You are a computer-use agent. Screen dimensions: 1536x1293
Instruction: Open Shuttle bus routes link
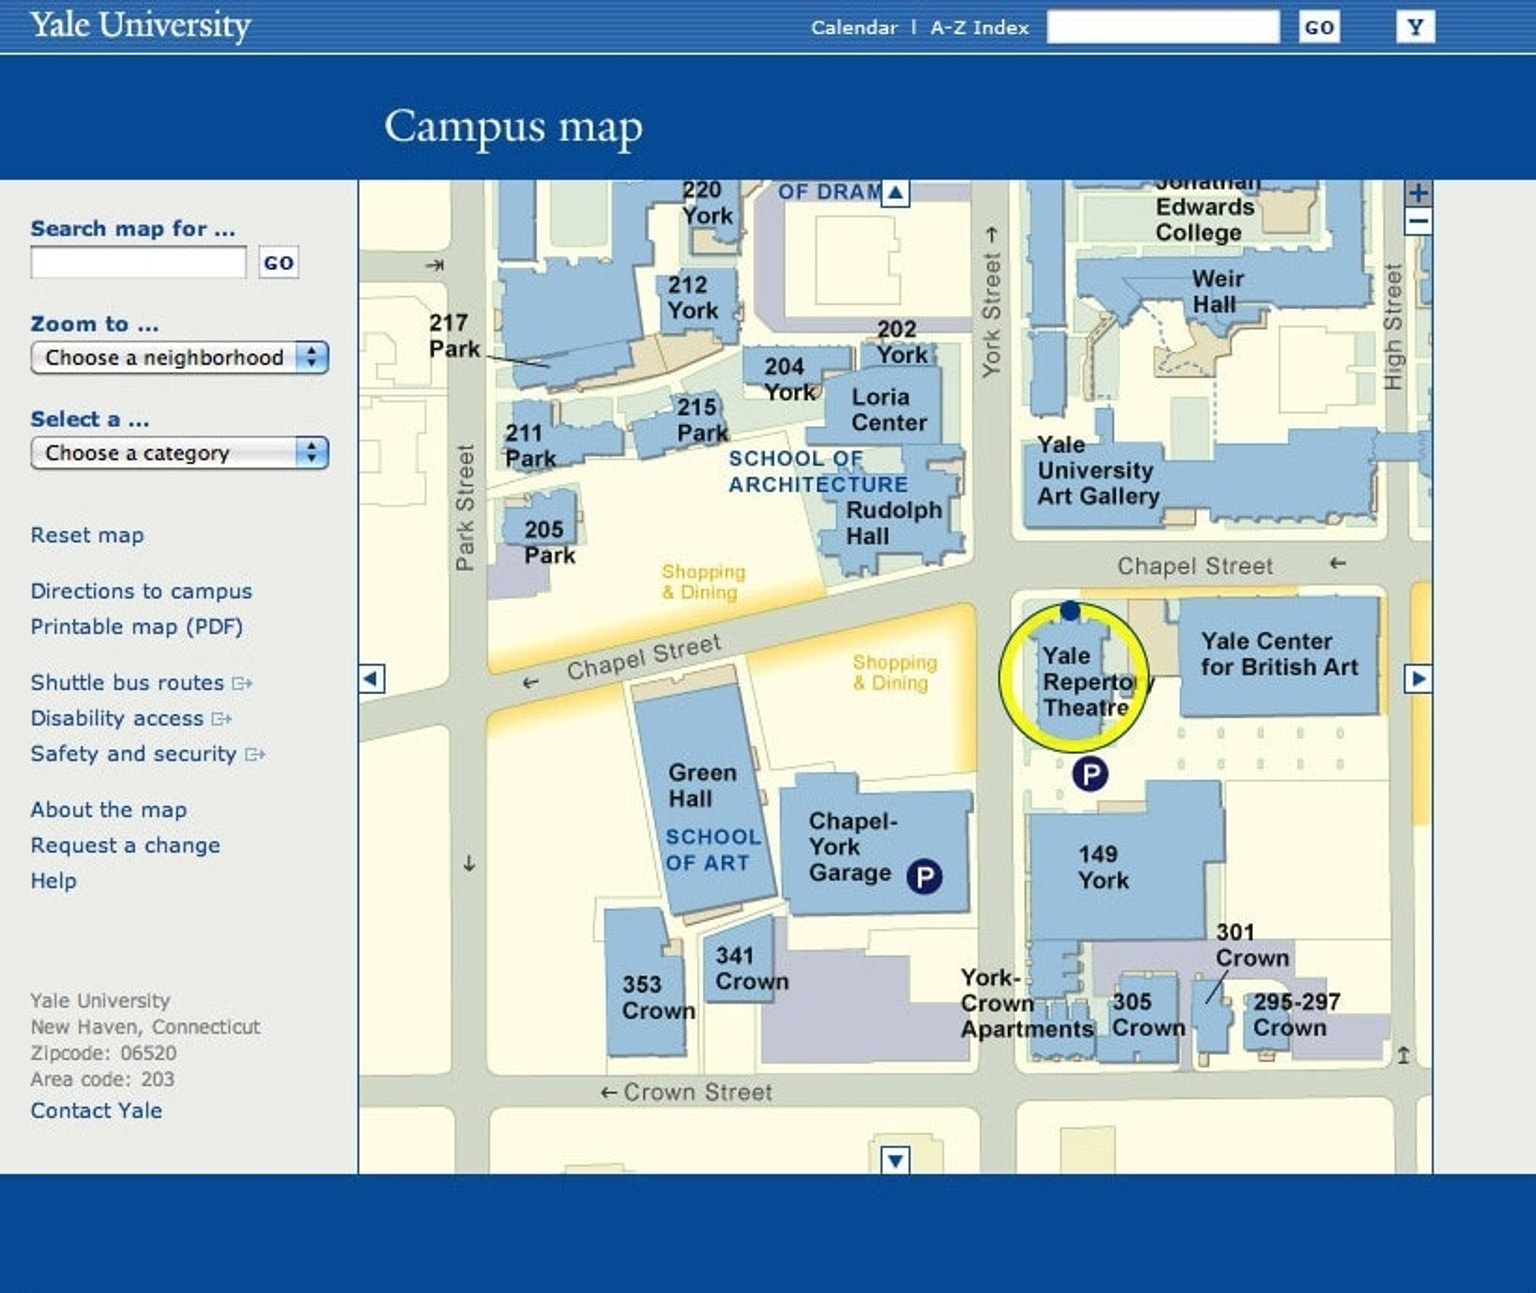click(x=127, y=683)
